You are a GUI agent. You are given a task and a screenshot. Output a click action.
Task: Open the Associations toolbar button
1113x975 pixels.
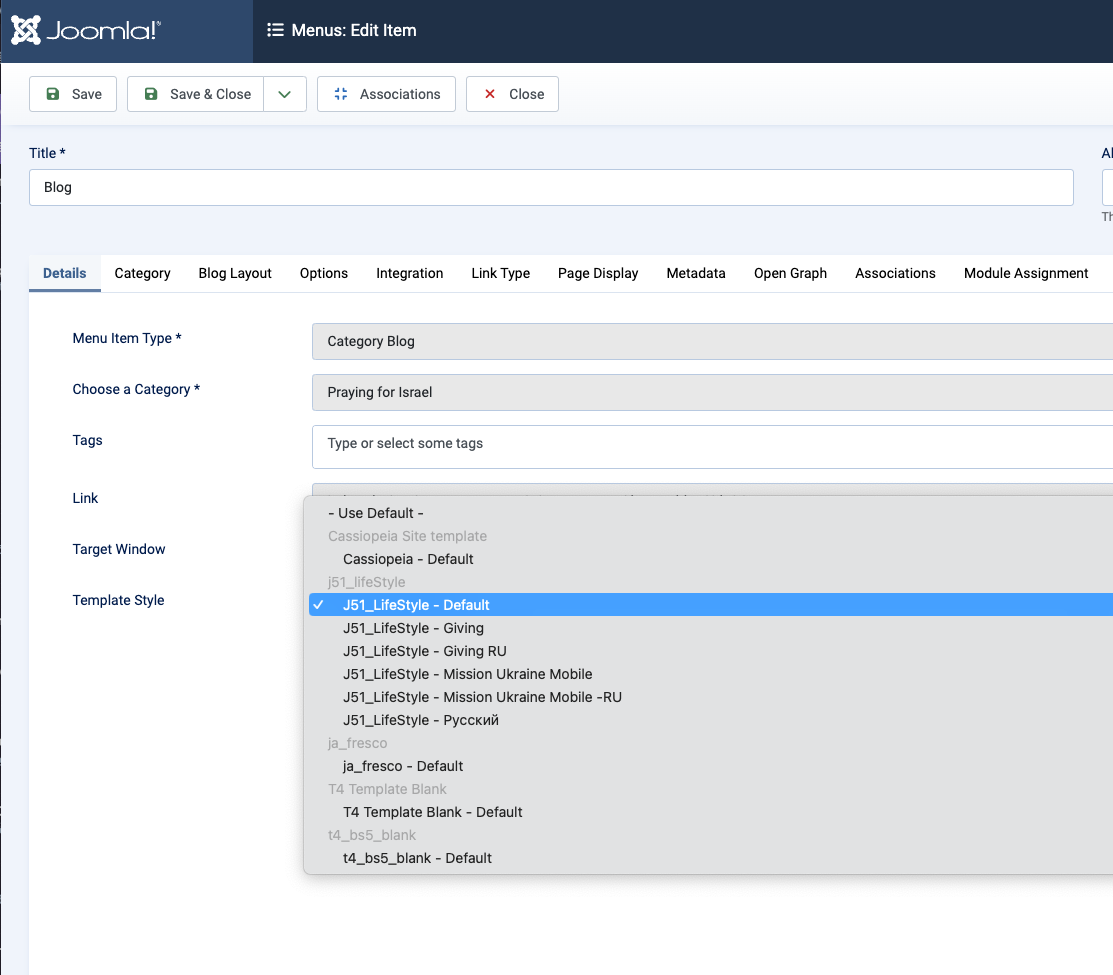[386, 94]
